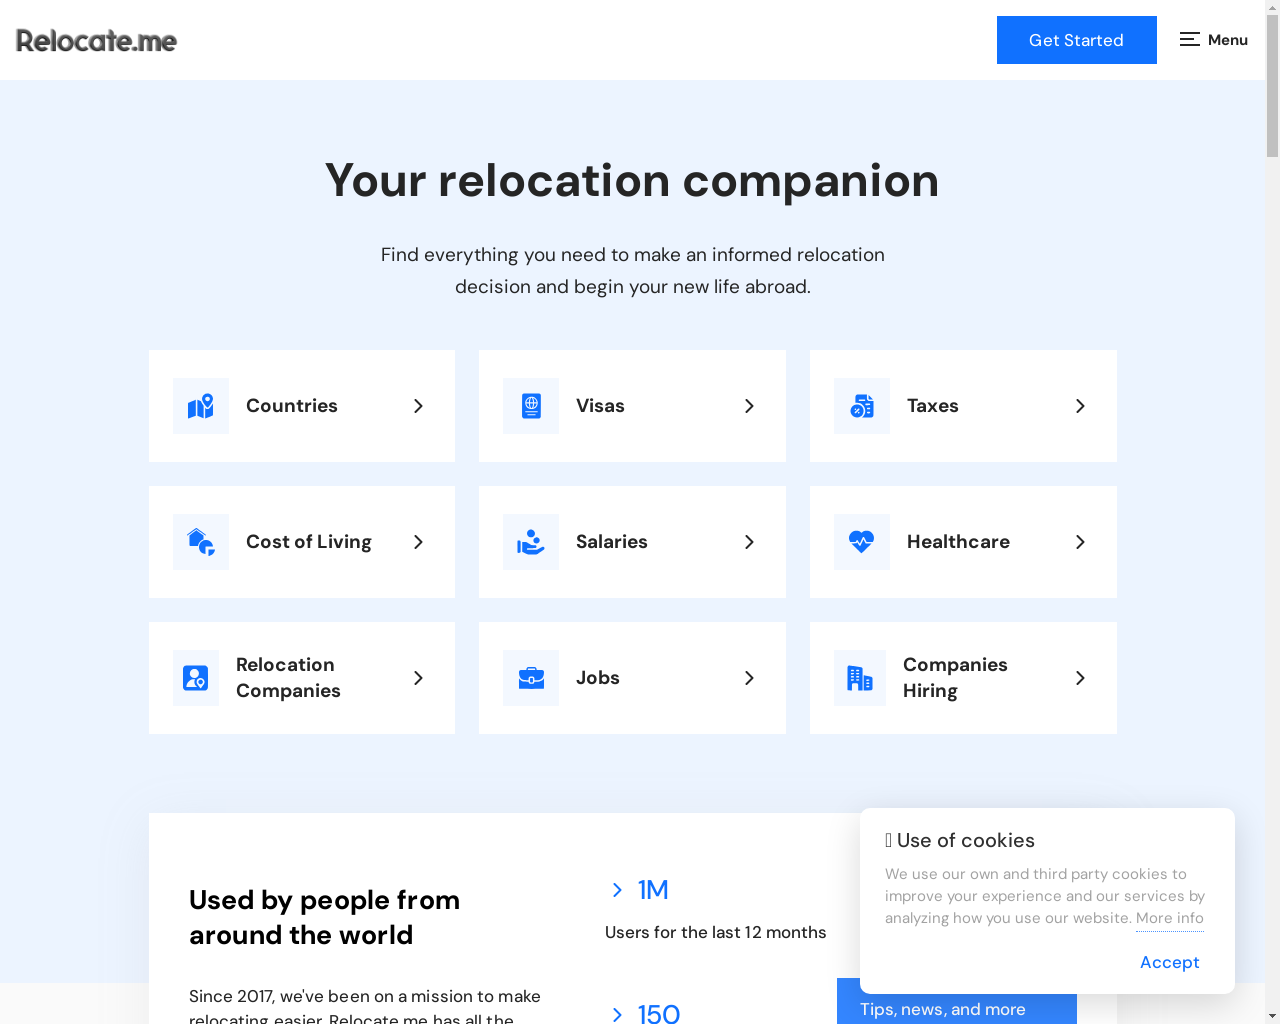
Task: Click the Salaries card chevron
Action: 749,542
